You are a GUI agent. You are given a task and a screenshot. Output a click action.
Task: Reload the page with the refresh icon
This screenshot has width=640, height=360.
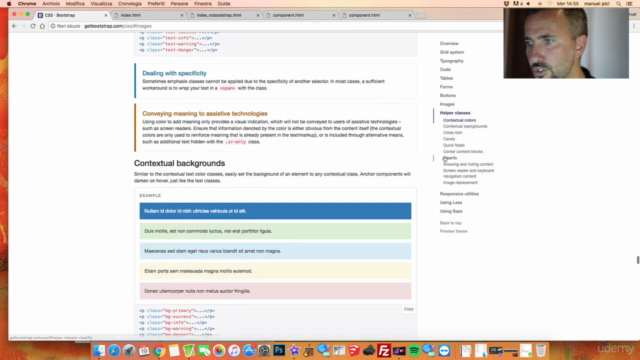coord(33,26)
